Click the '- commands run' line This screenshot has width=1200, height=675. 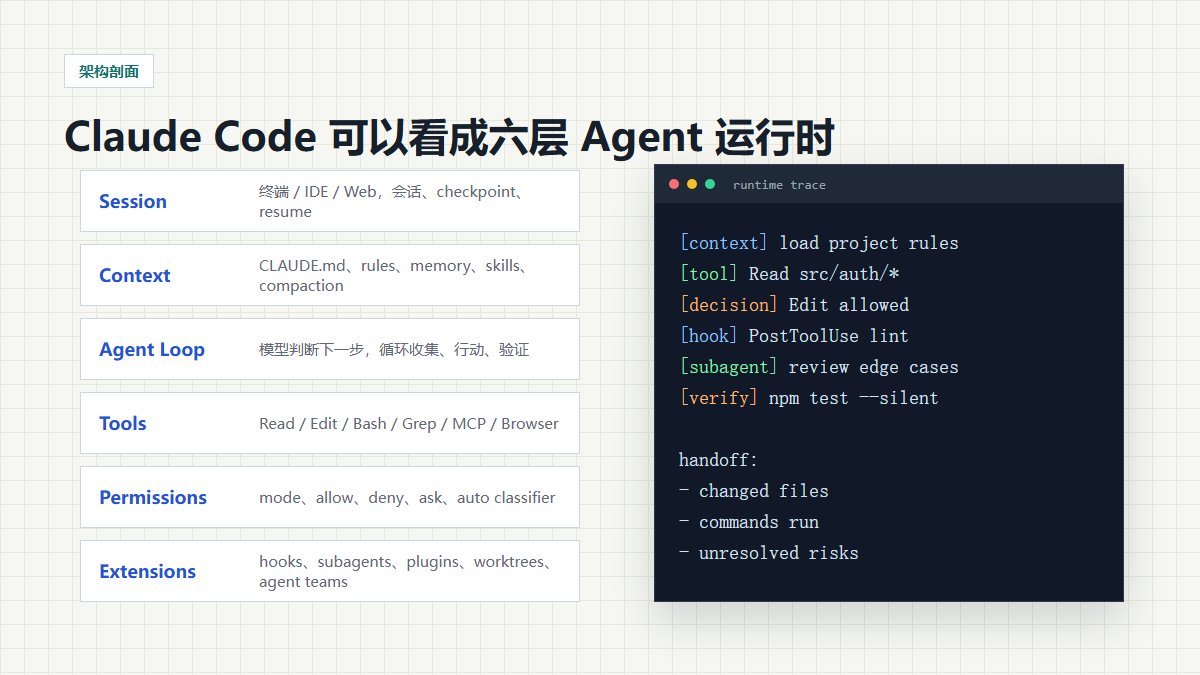point(749,522)
